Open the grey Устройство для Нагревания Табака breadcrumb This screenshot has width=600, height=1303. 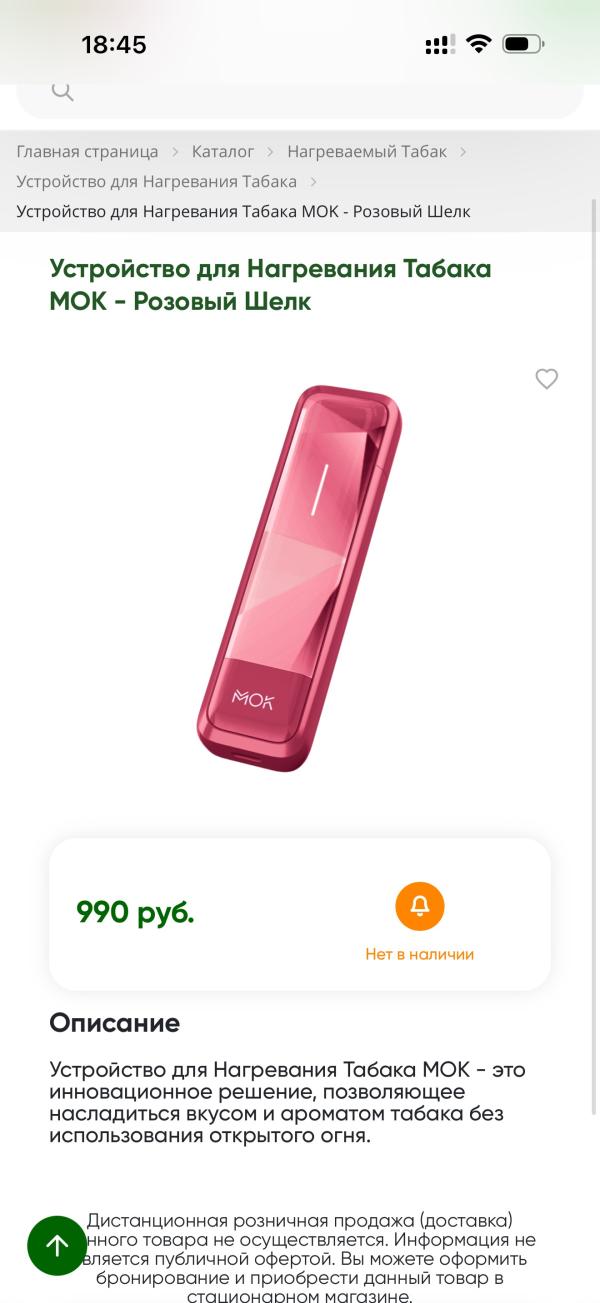[x=156, y=182]
